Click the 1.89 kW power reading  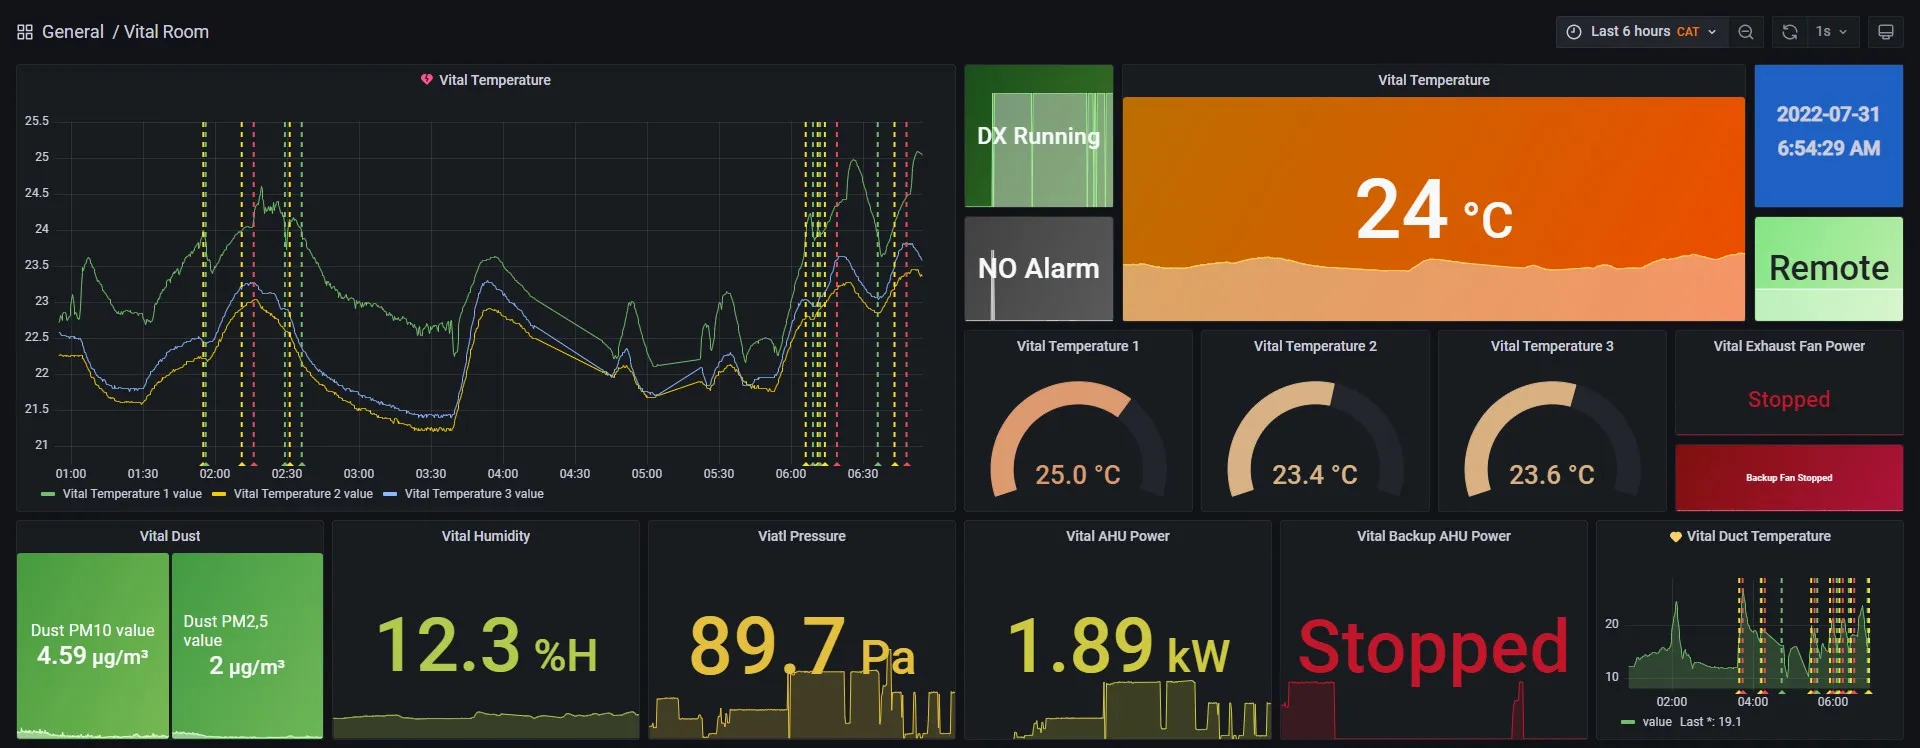1118,645
